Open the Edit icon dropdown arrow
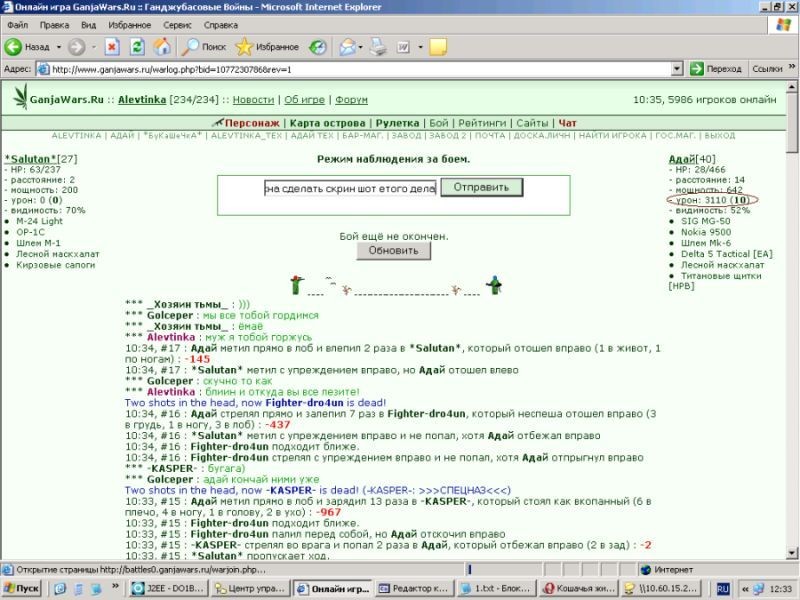 click(x=420, y=47)
